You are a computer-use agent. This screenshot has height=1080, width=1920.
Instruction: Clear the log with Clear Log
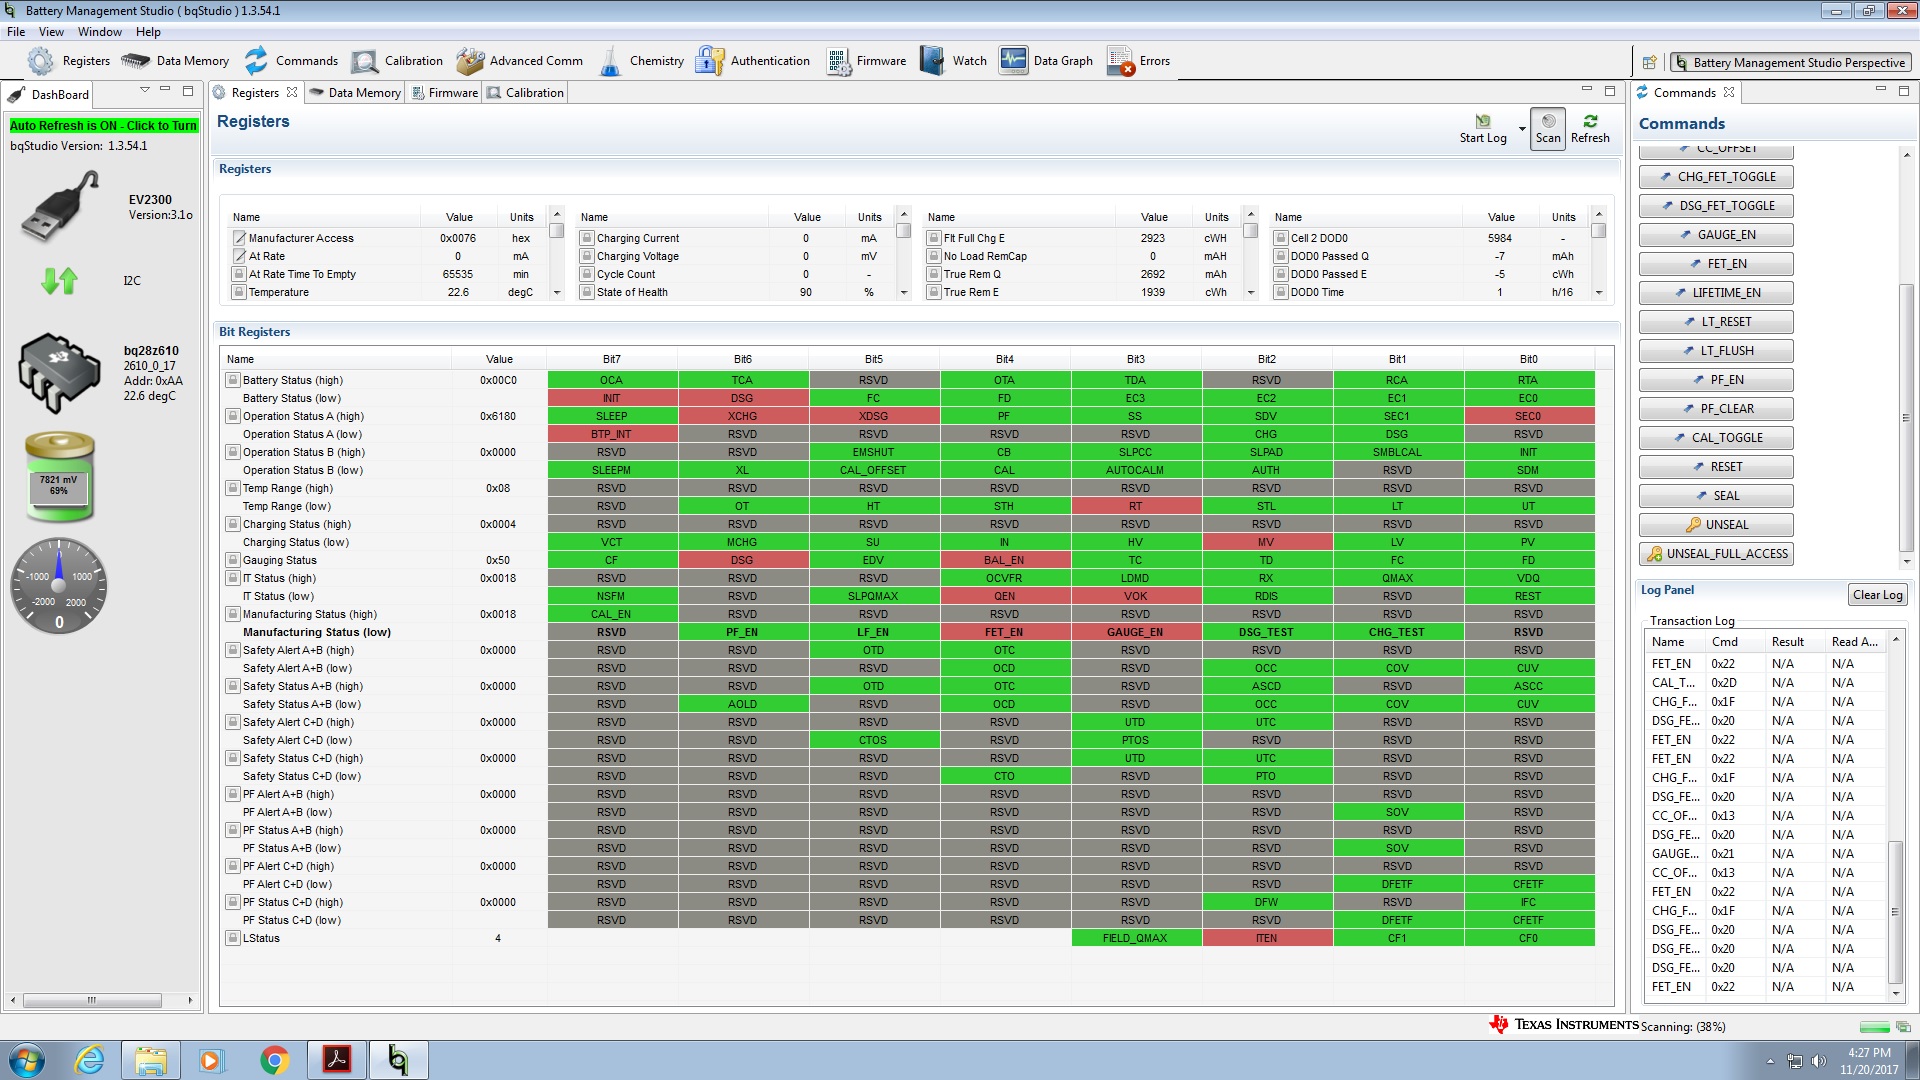point(1877,595)
